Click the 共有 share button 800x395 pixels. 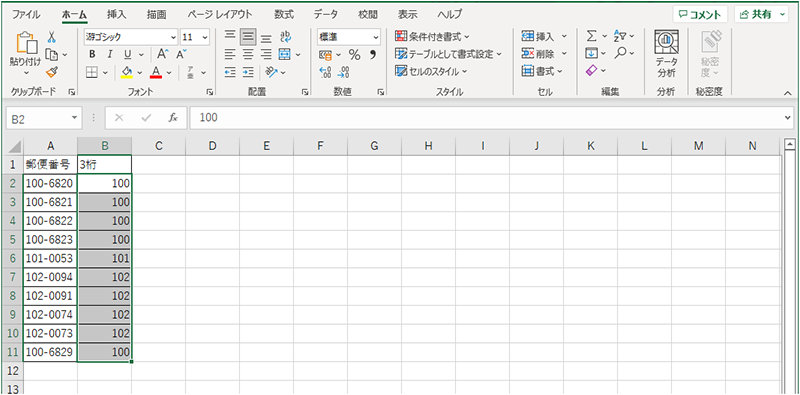(x=762, y=15)
